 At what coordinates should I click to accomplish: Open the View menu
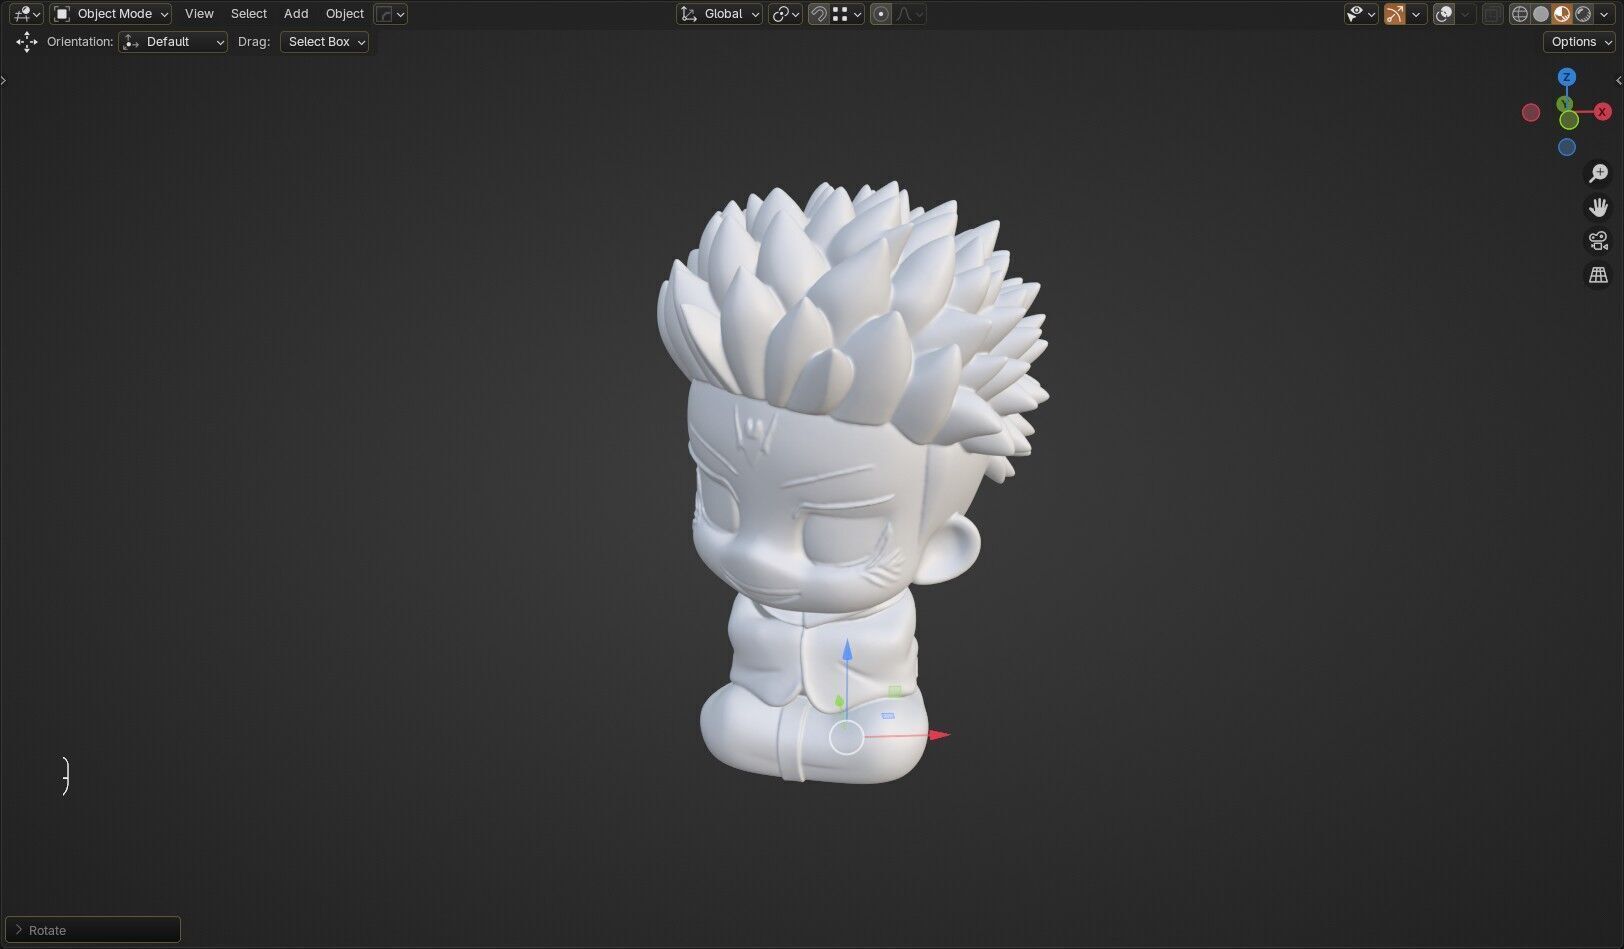pyautogui.click(x=199, y=14)
